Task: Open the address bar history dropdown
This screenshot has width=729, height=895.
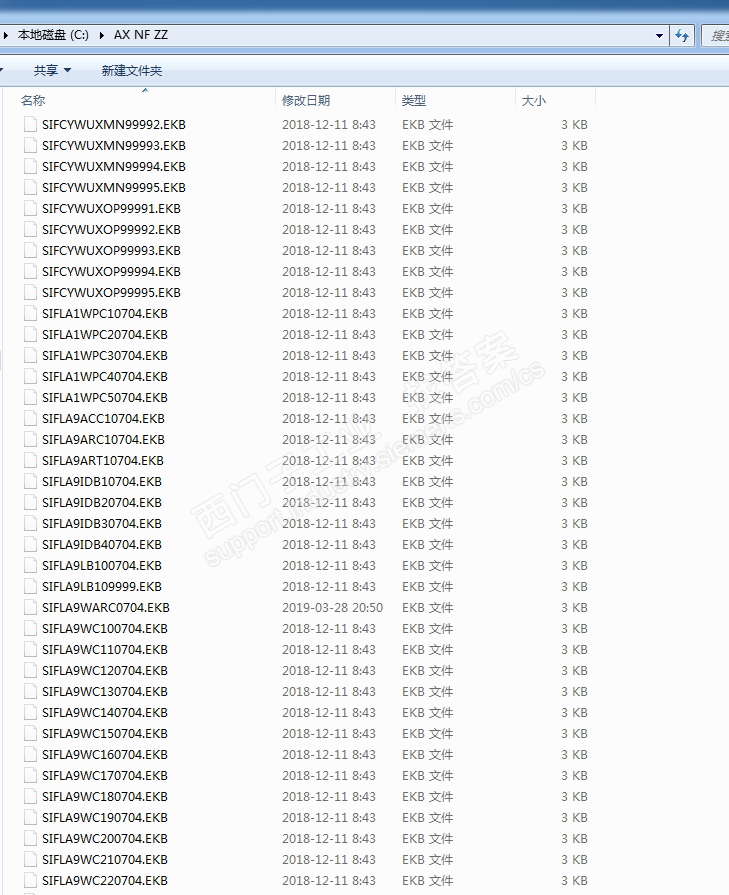Action: (659, 35)
